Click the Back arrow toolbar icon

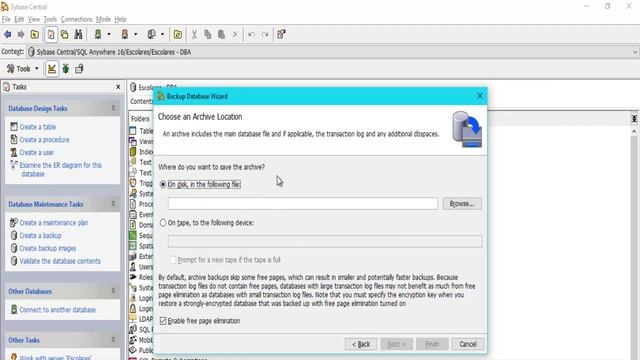8,35
